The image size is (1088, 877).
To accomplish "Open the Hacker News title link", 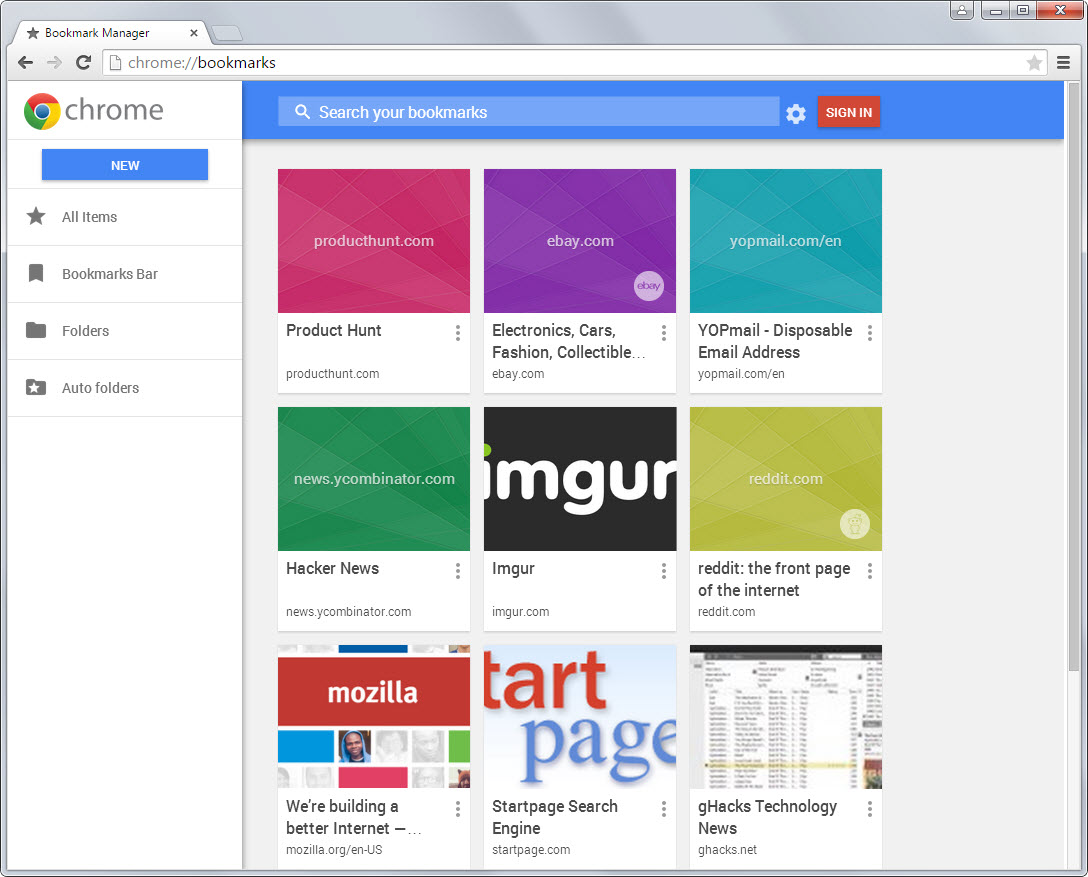I will coord(332,568).
